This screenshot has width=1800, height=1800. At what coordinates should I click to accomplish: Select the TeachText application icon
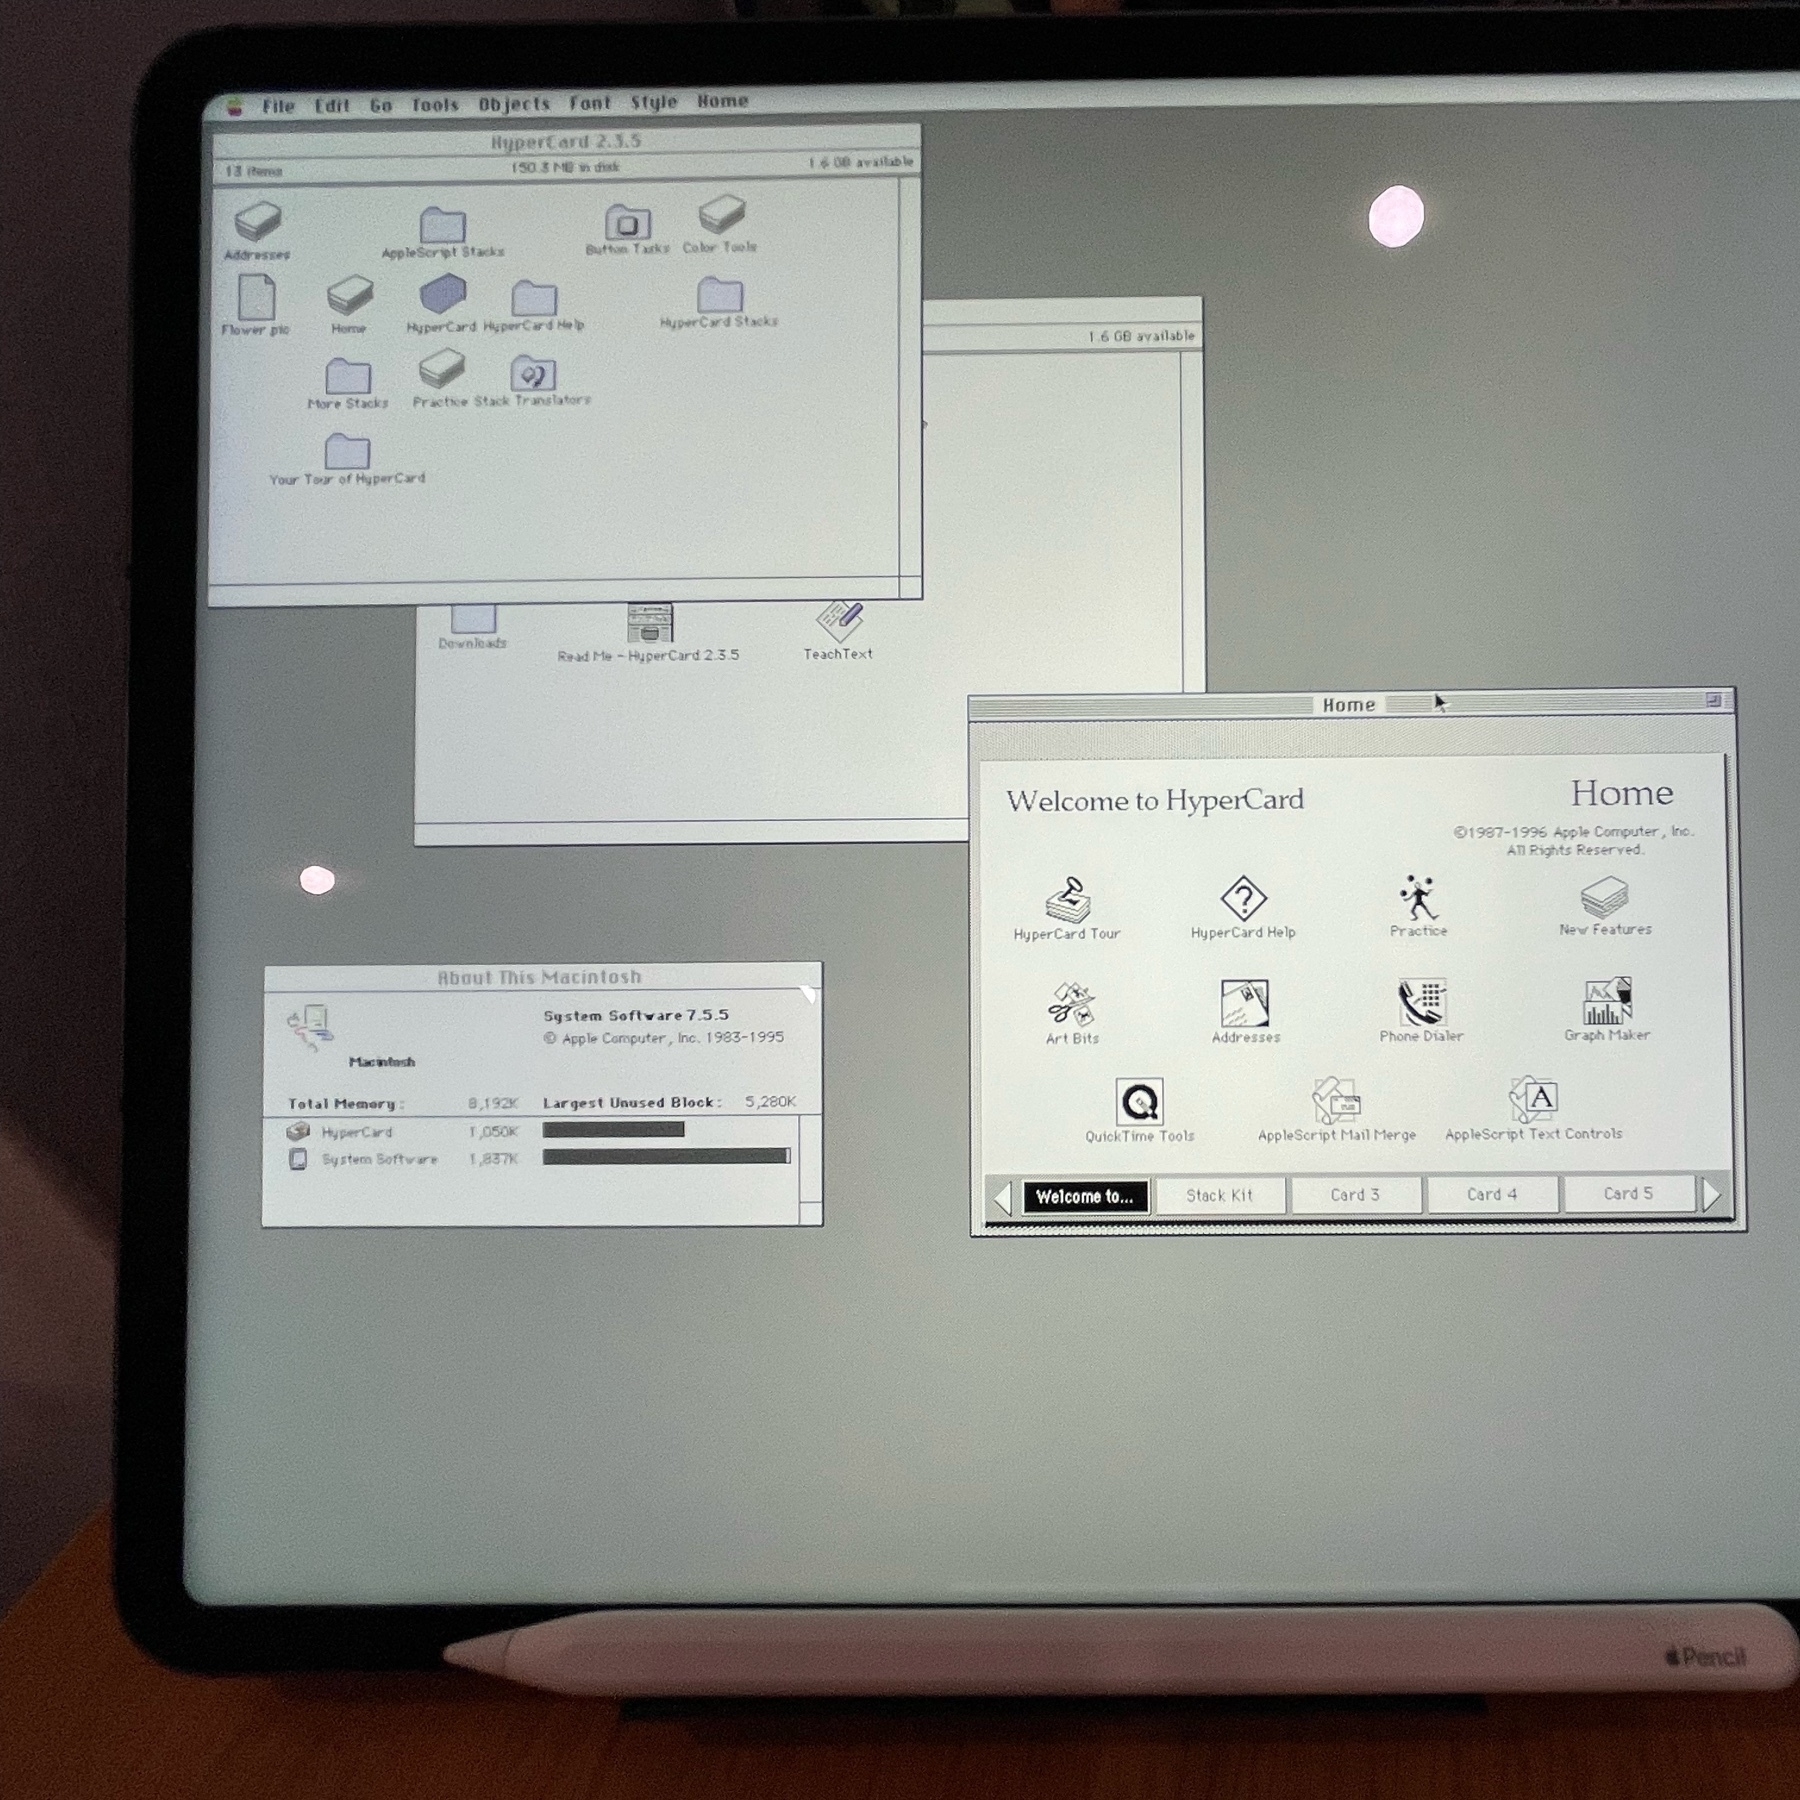[x=838, y=622]
